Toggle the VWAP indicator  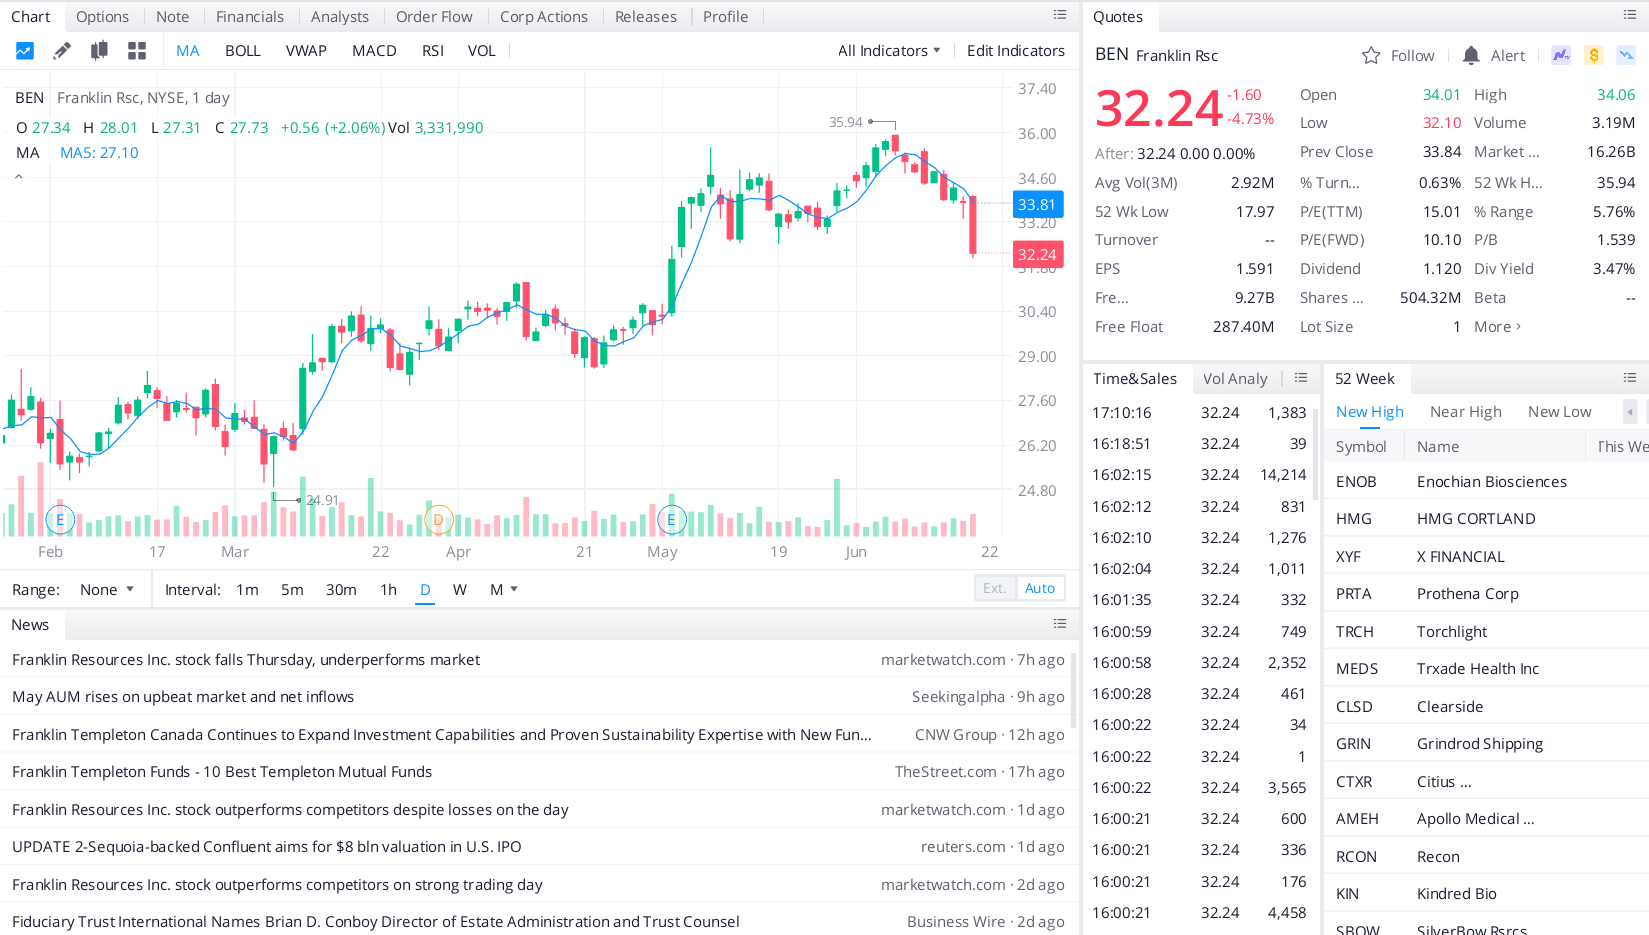pos(306,51)
